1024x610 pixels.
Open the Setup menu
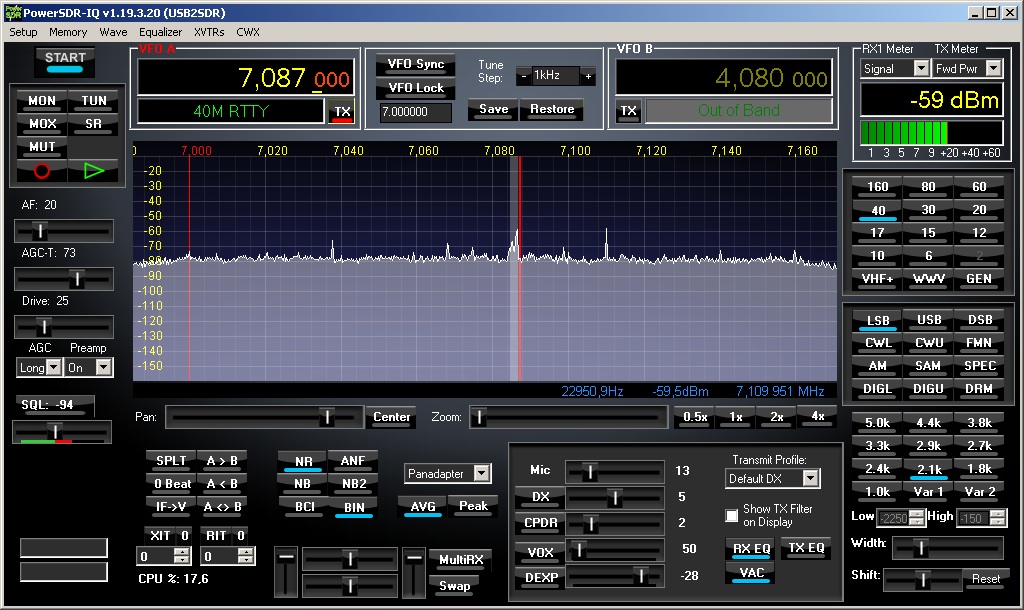(23, 32)
